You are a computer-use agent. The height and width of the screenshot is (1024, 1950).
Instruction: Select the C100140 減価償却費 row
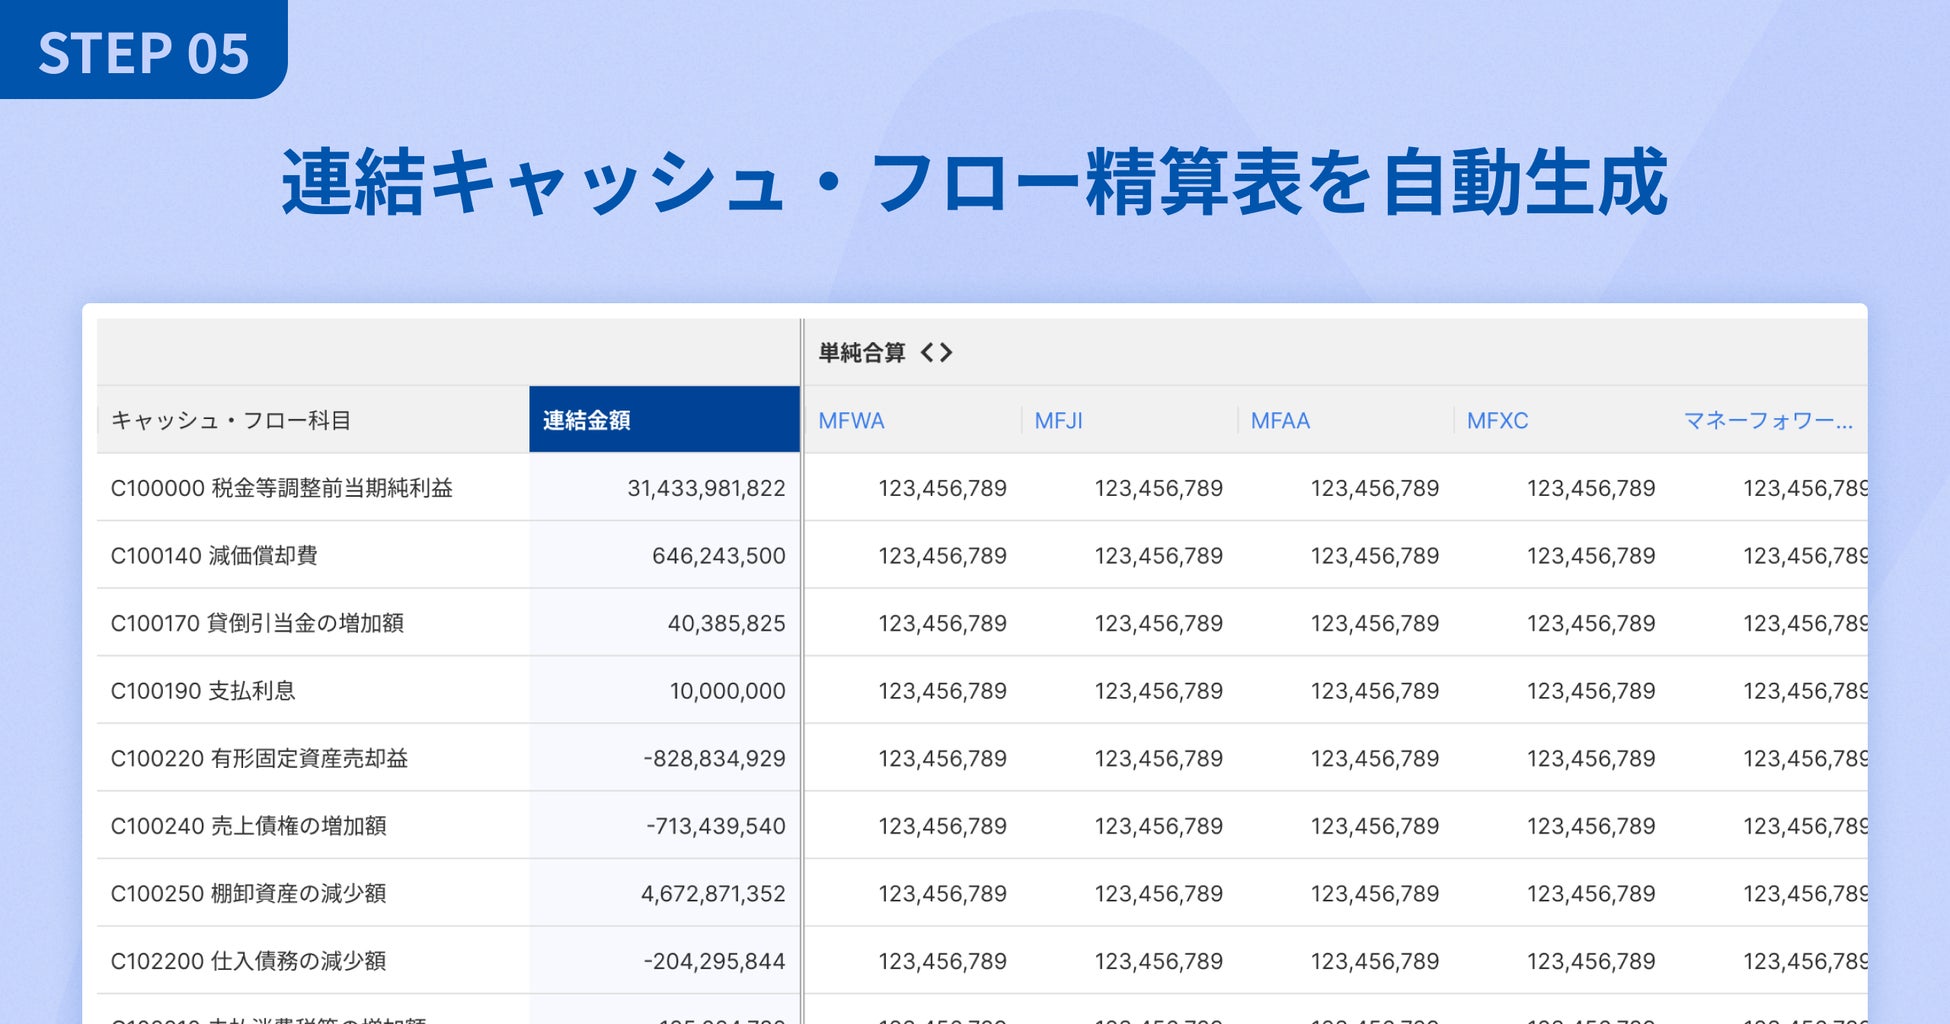[214, 556]
